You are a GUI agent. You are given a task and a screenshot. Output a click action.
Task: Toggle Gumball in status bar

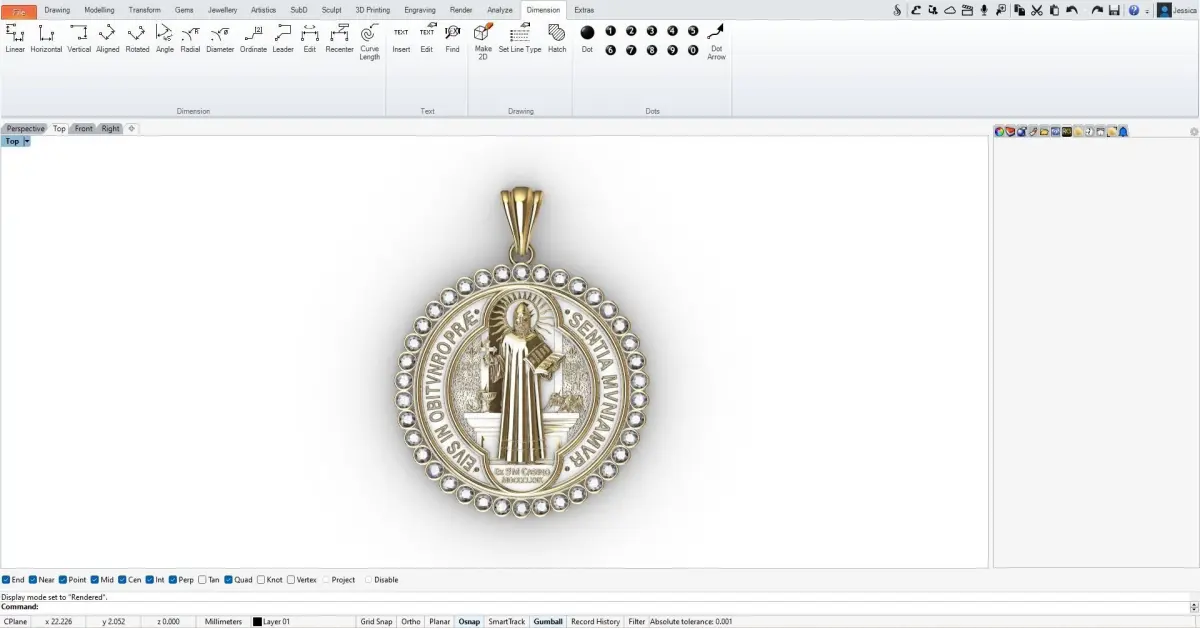tap(548, 622)
